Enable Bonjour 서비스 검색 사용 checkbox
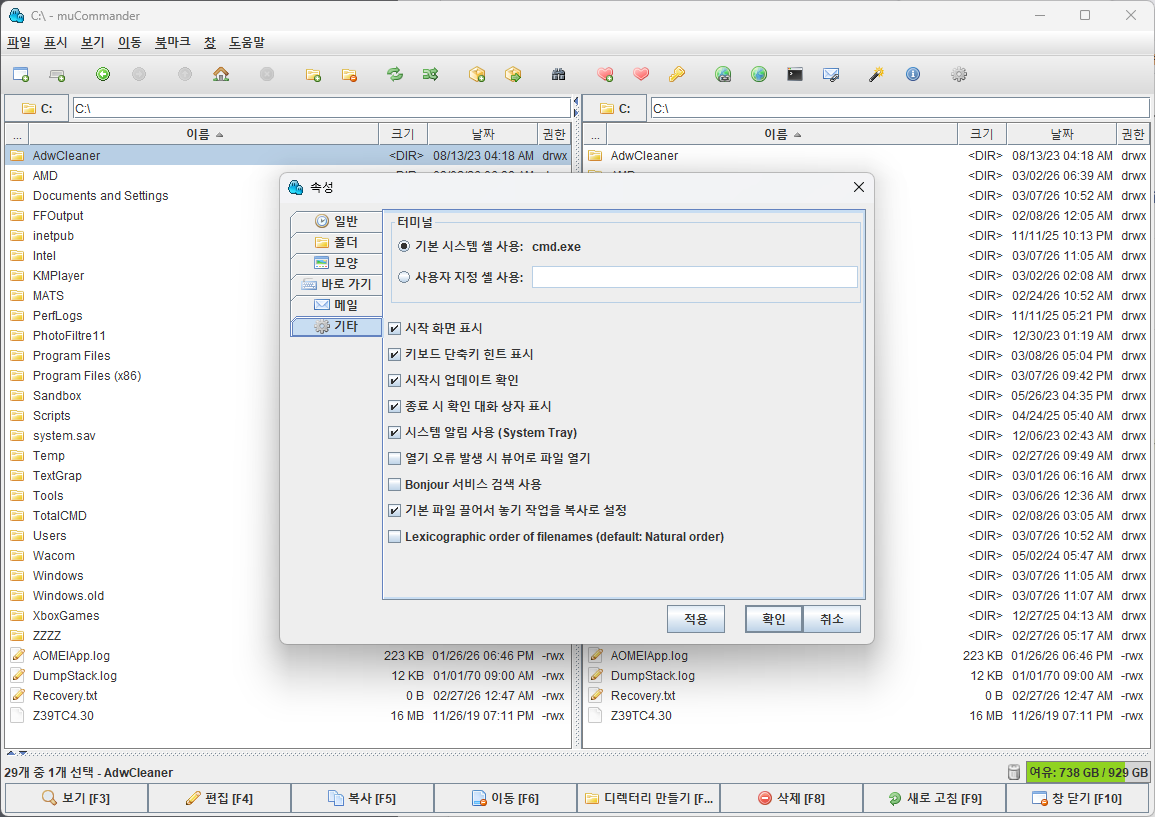This screenshot has height=817, width=1155. point(395,485)
